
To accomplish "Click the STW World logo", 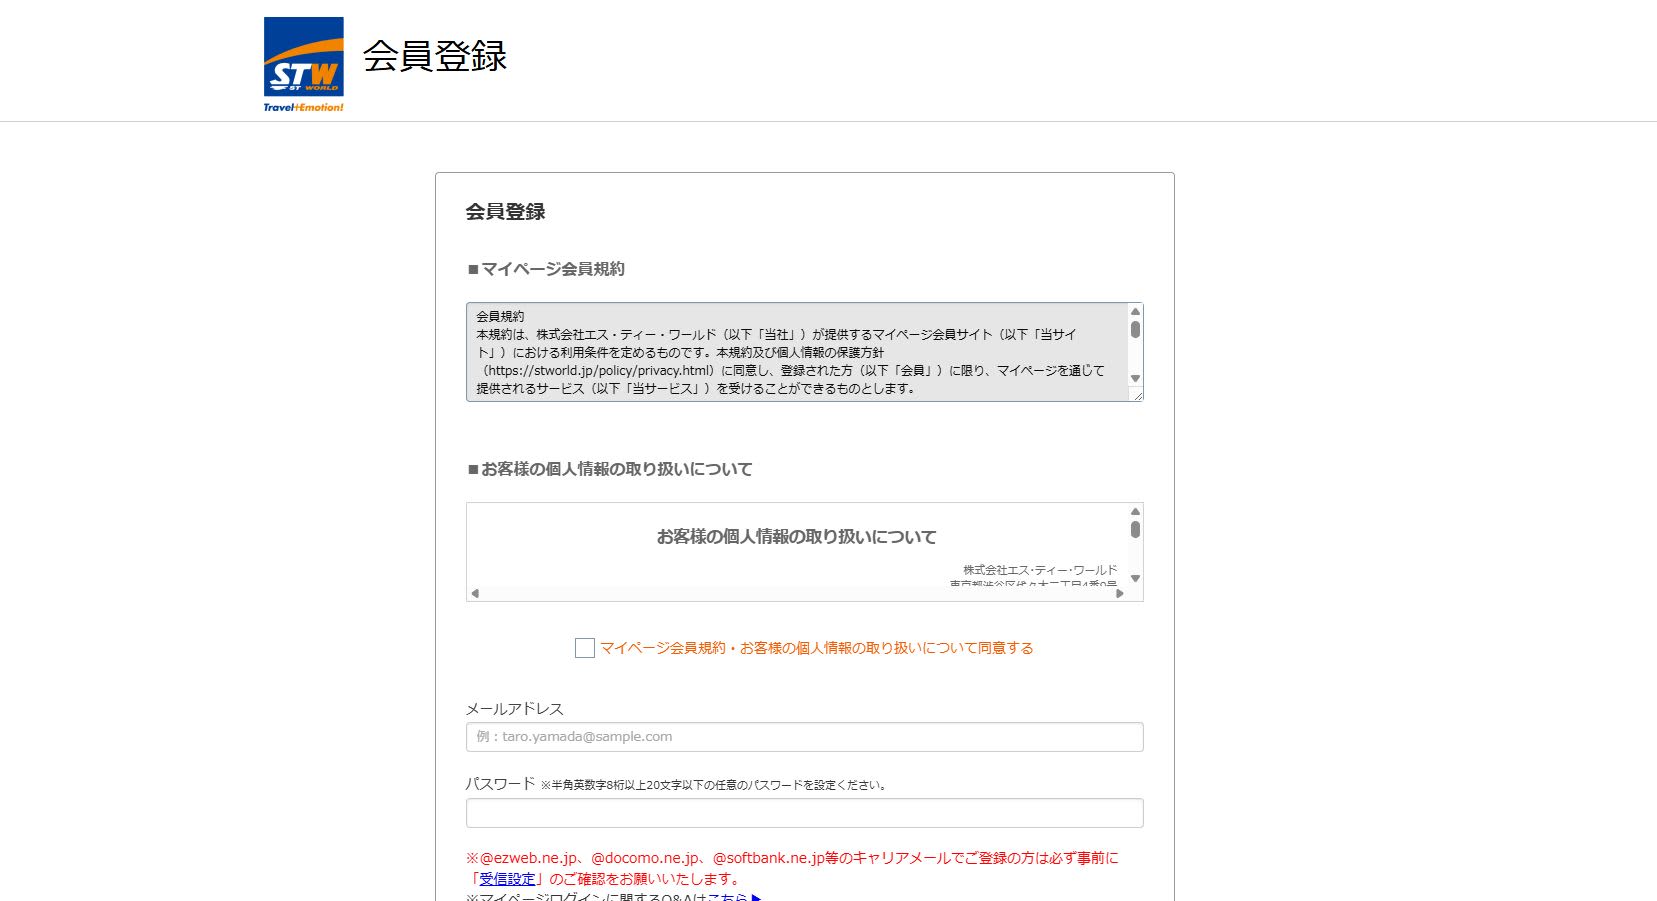I will point(303,64).
